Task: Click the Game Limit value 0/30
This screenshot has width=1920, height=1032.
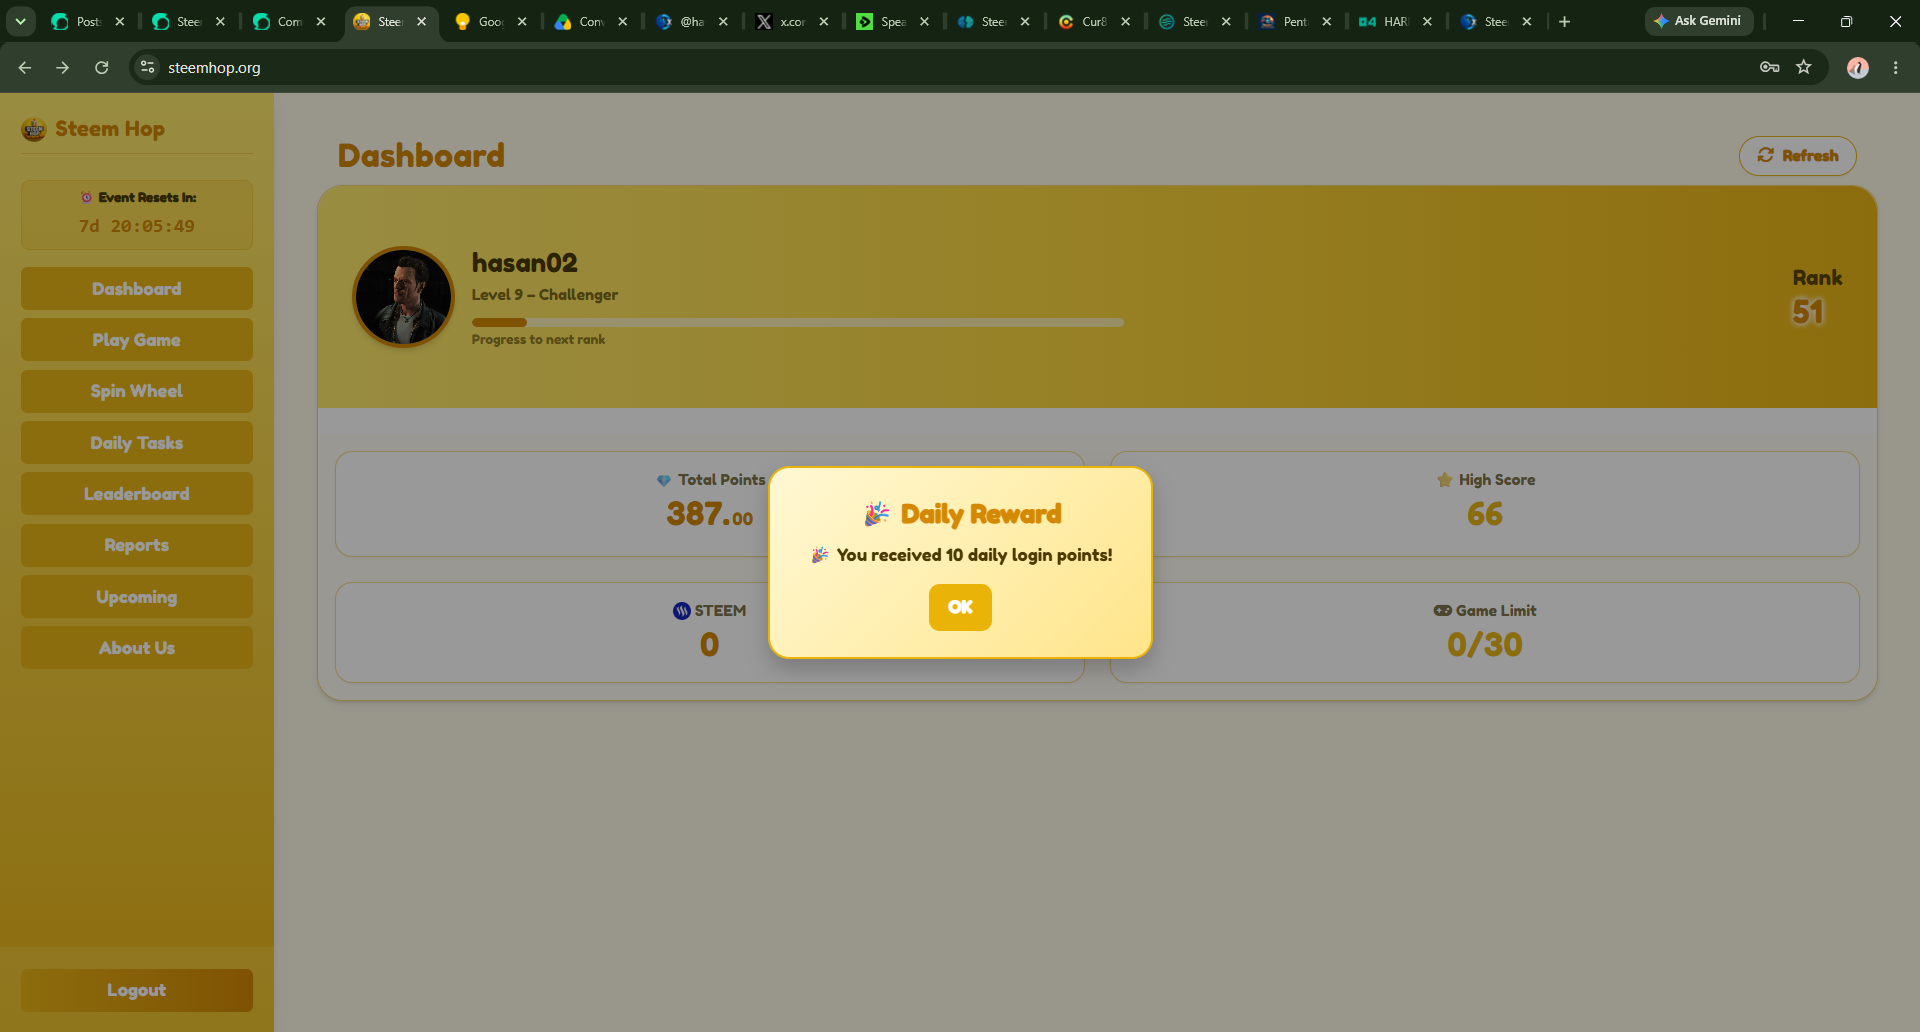Action: (1485, 645)
